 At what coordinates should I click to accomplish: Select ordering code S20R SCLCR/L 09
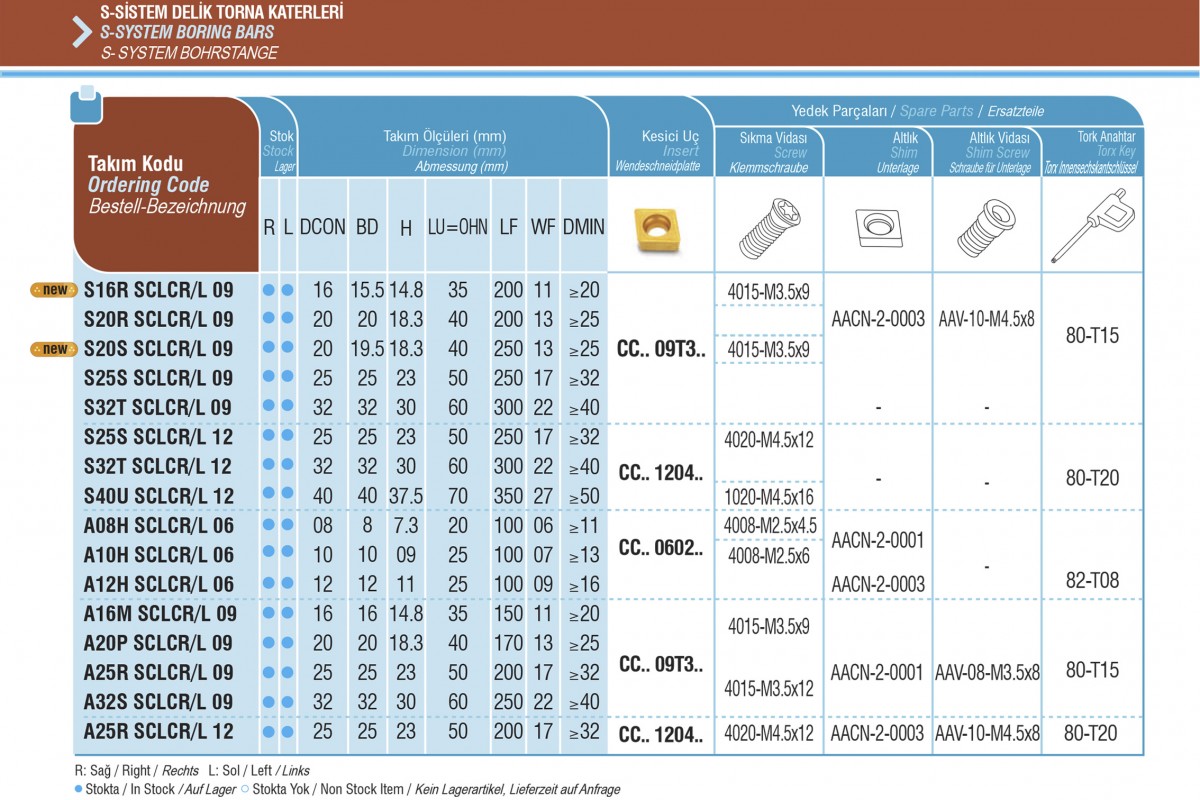[158, 320]
